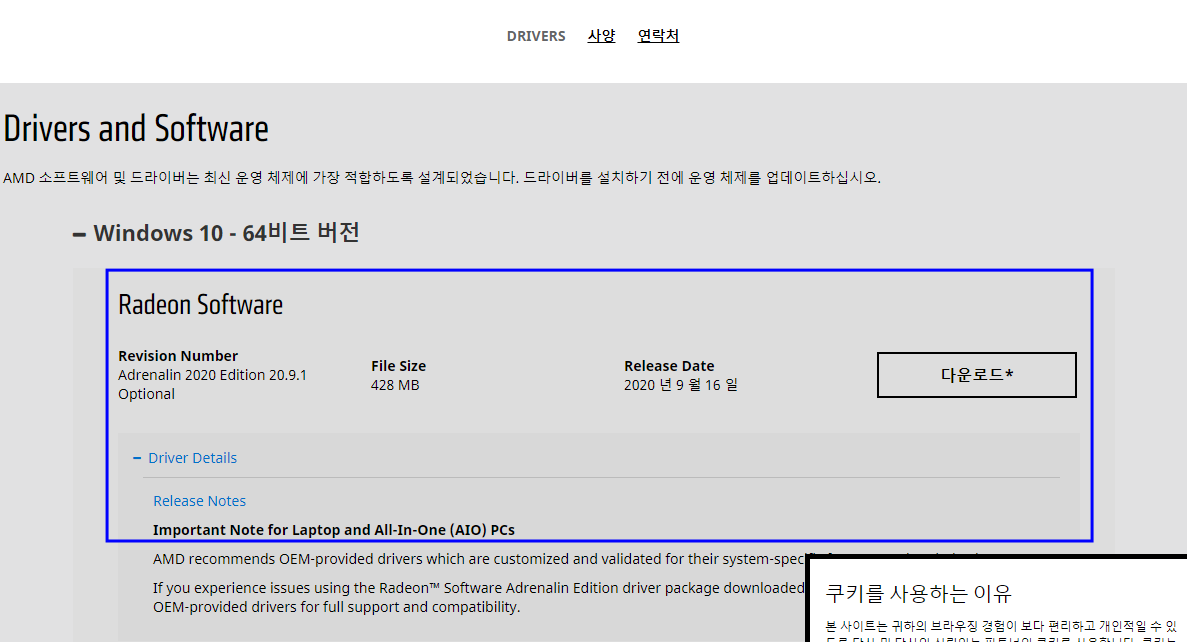Collapse the Driver Details section
The image size is (1187, 642).
click(x=185, y=458)
